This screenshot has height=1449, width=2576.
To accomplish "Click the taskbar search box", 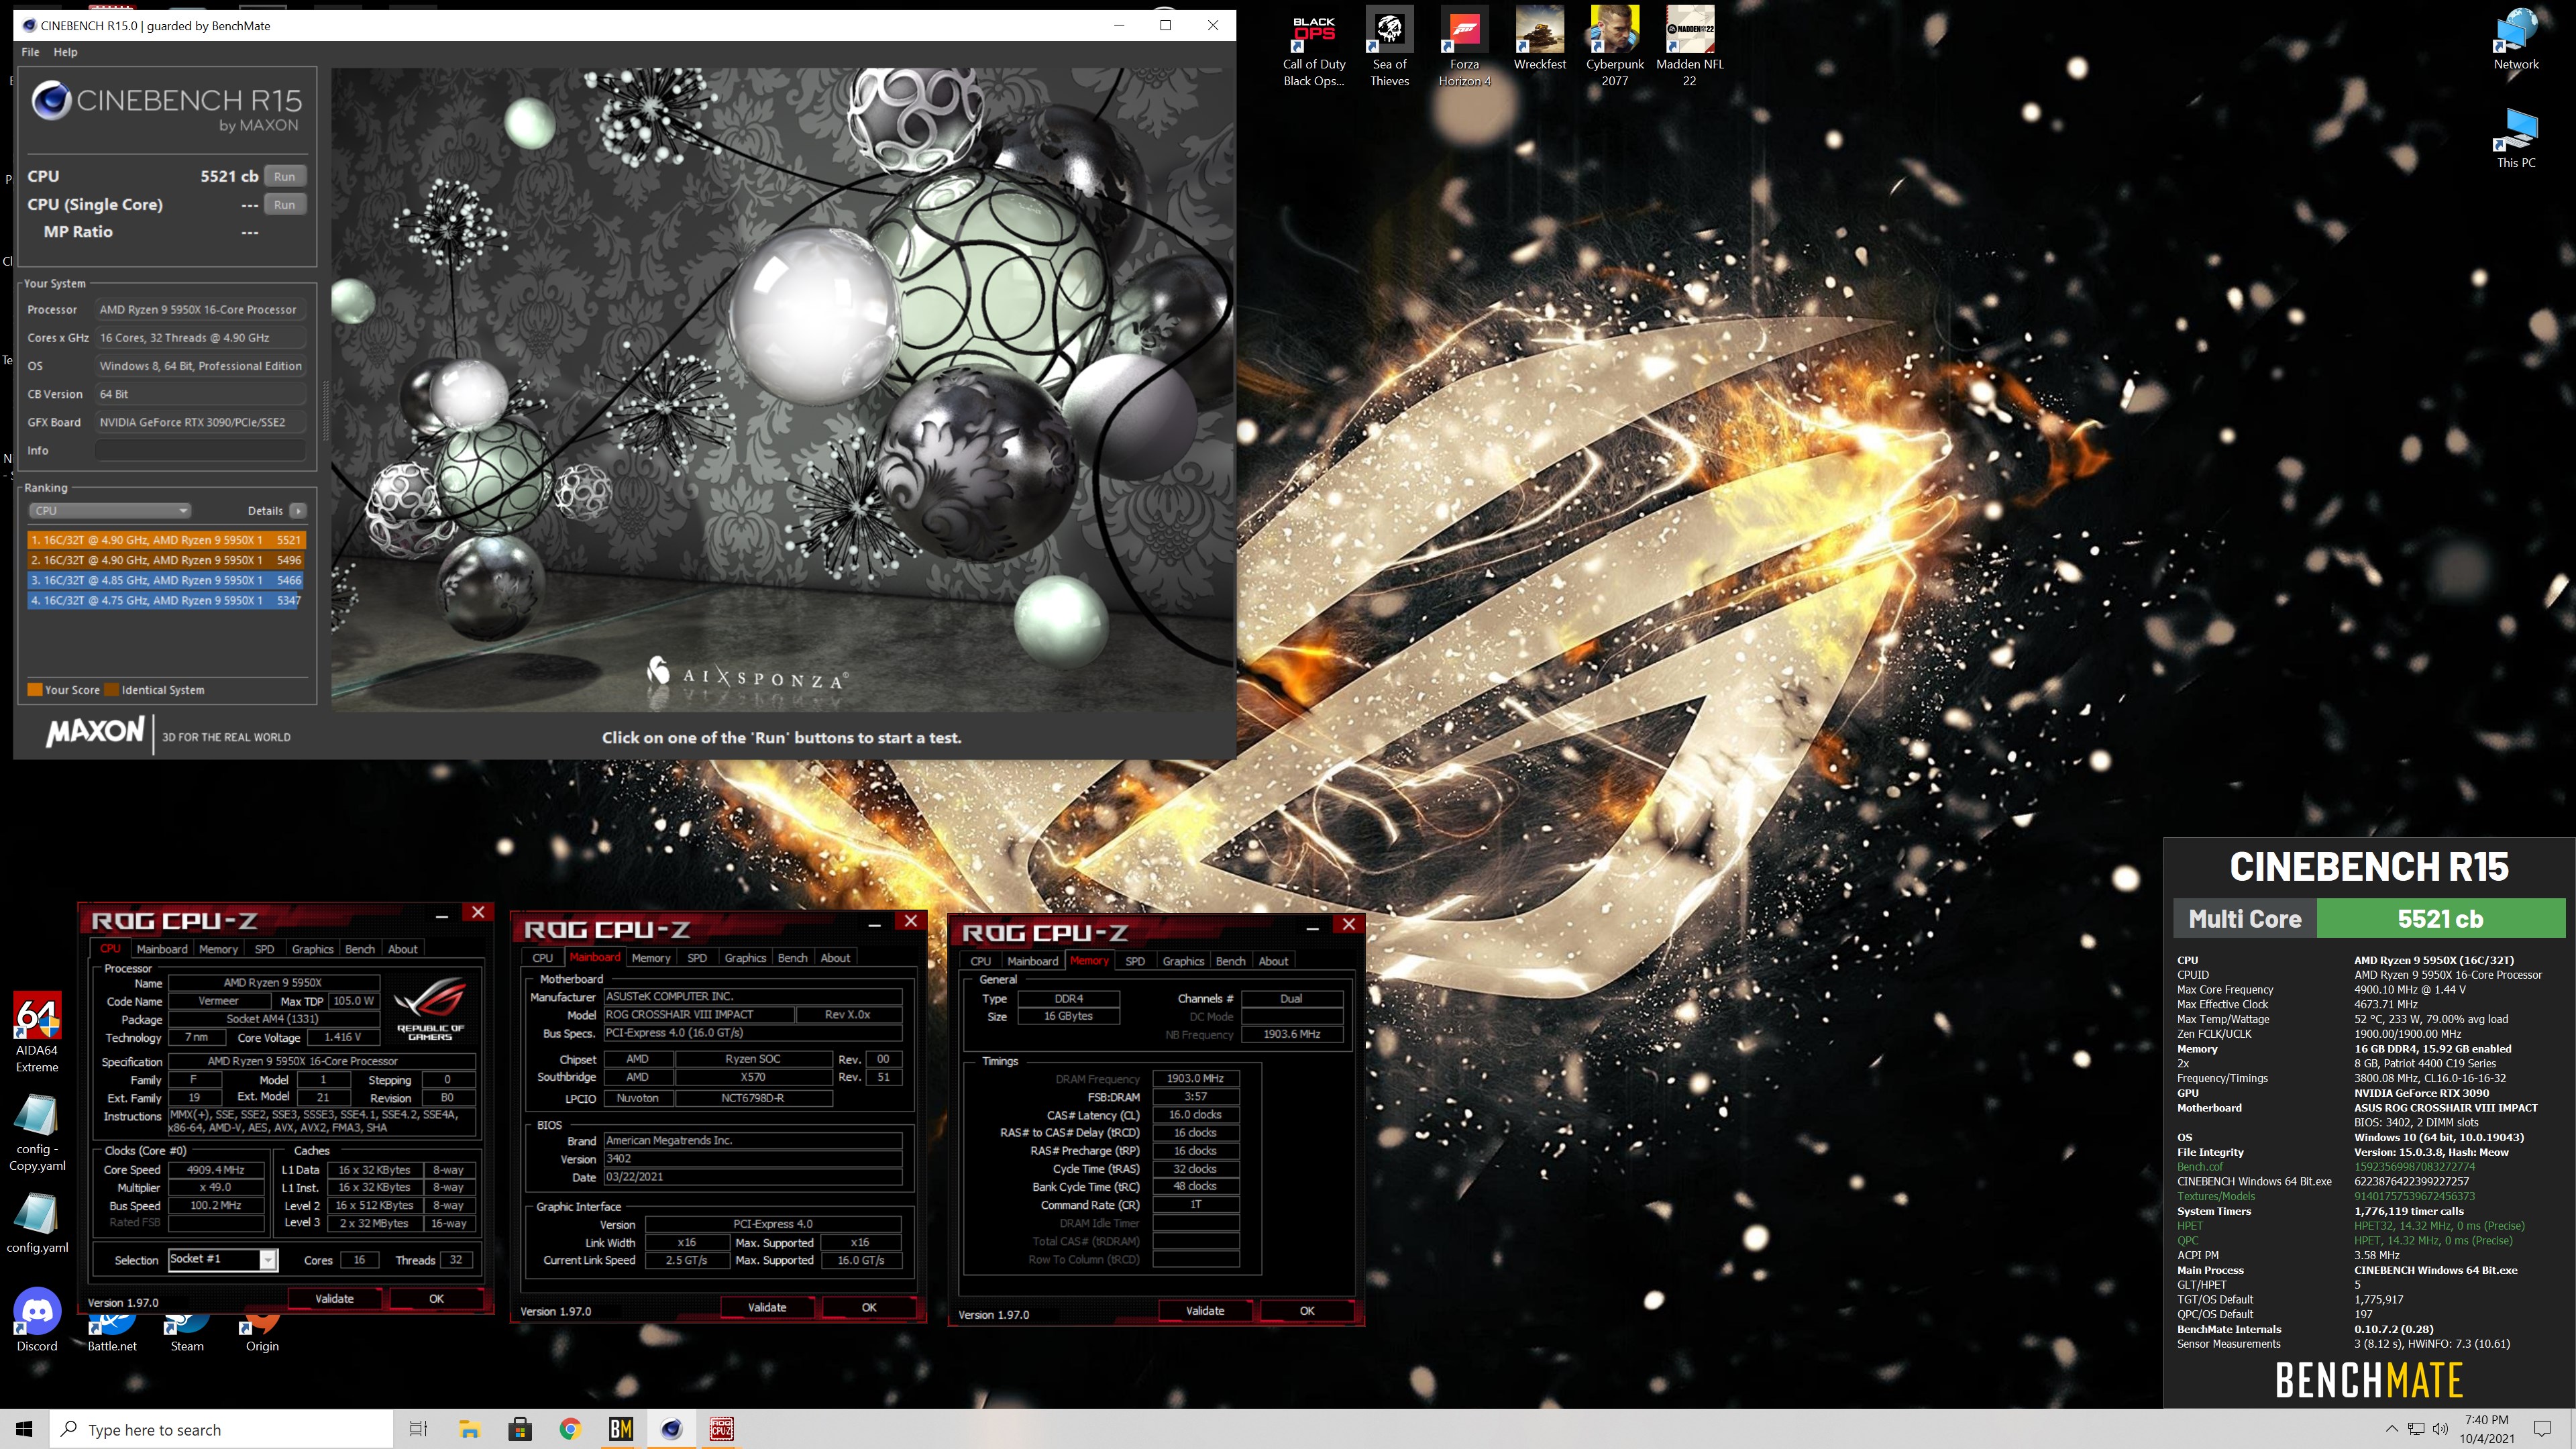I will pos(222,1429).
